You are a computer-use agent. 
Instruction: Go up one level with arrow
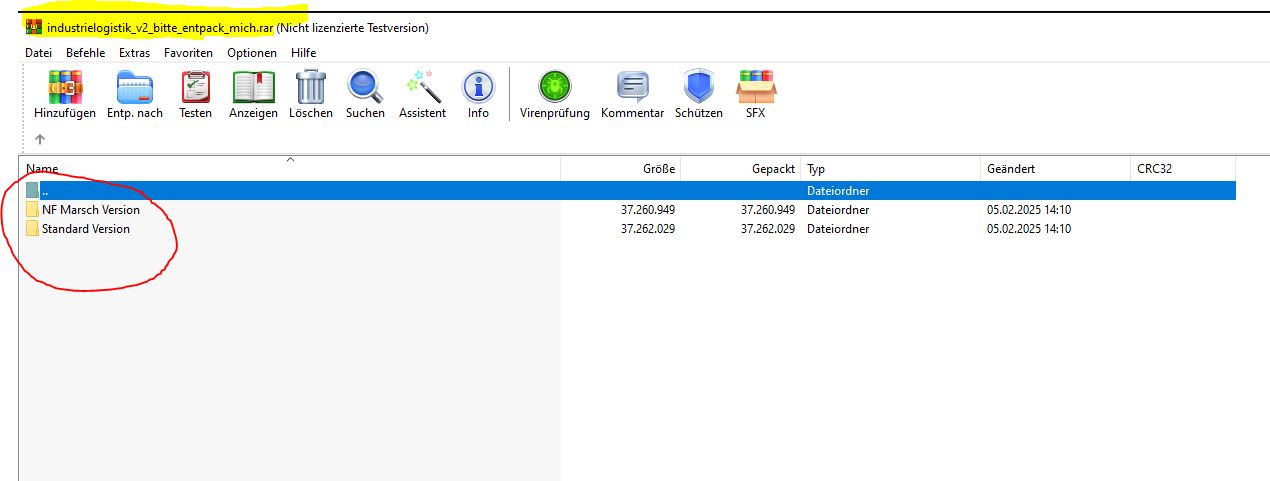pyautogui.click(x=40, y=139)
